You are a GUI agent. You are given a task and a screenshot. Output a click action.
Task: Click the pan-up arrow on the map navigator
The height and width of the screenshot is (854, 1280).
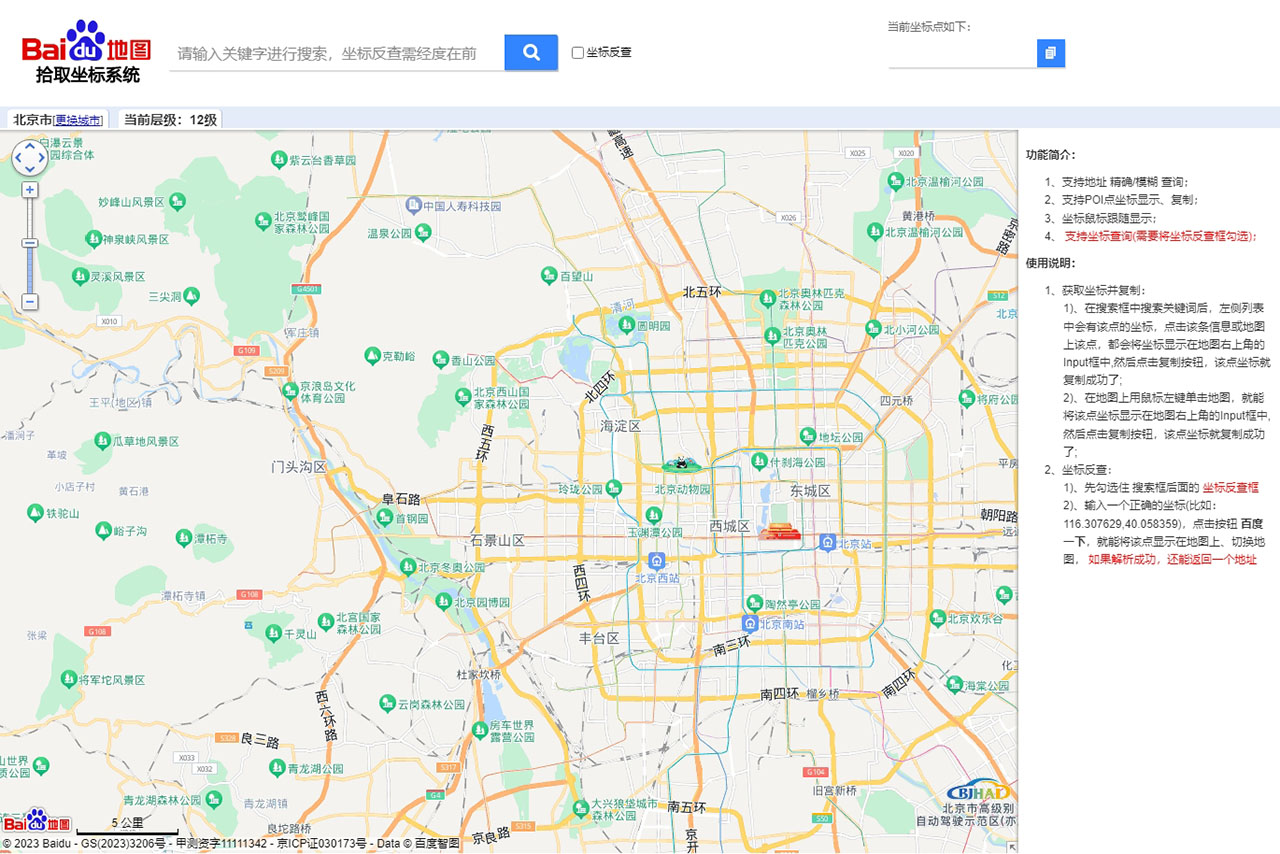point(30,146)
